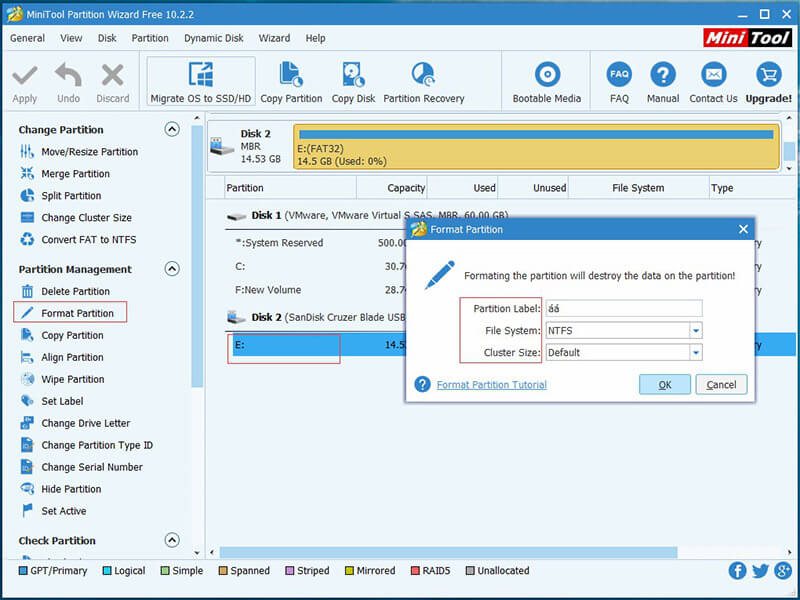Click the Disk 1 VMware header row
Image resolution: width=800 pixels, height=600 pixels.
click(x=366, y=215)
